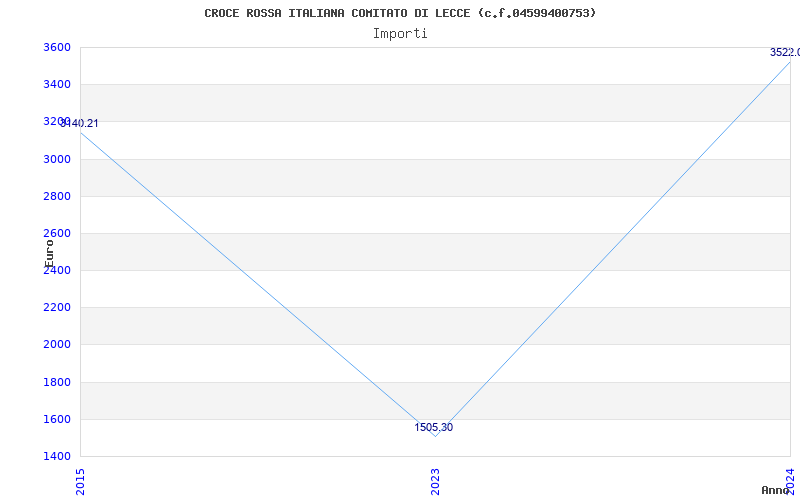
Task: Select the 1505.30 data label
Action: [x=433, y=428]
